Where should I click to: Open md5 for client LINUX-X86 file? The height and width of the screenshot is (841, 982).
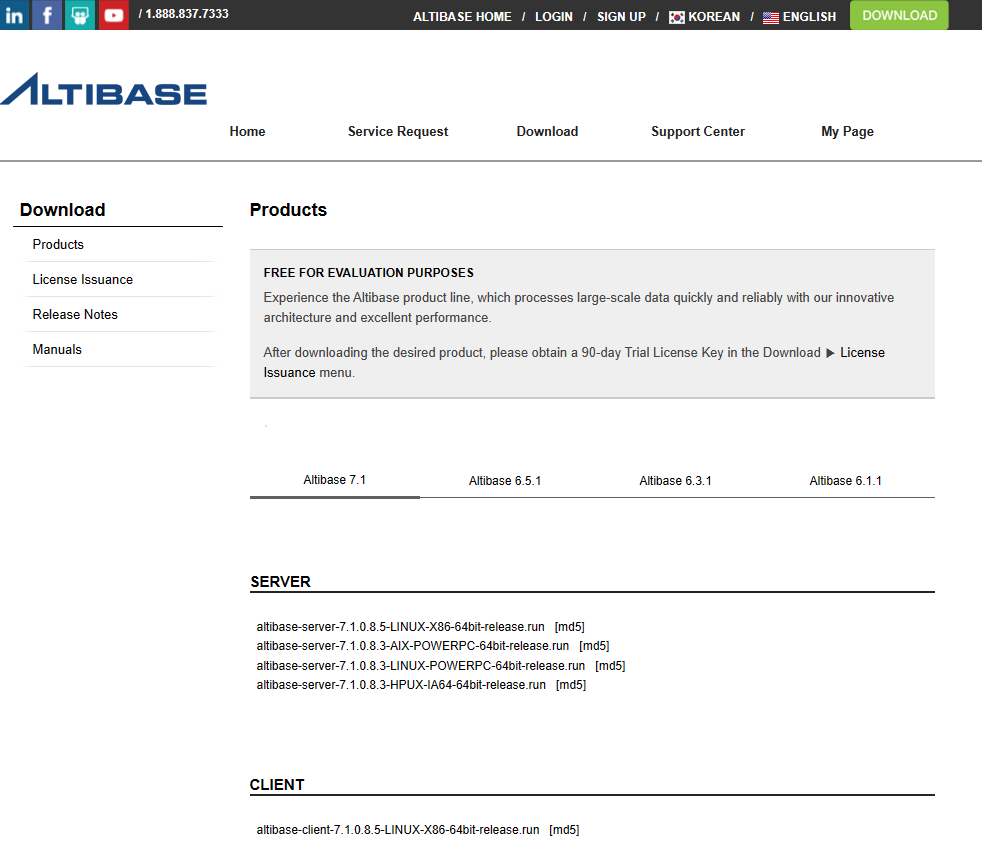pos(564,830)
